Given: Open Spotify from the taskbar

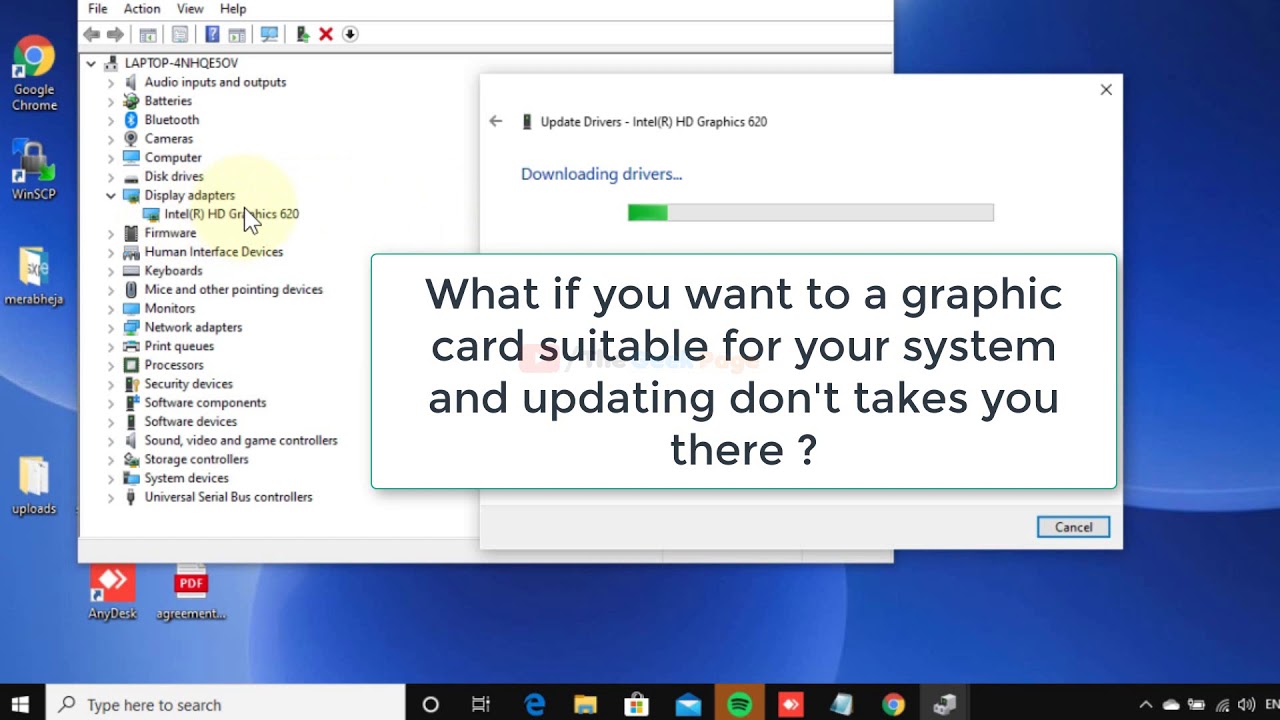Looking at the screenshot, I should (739, 705).
